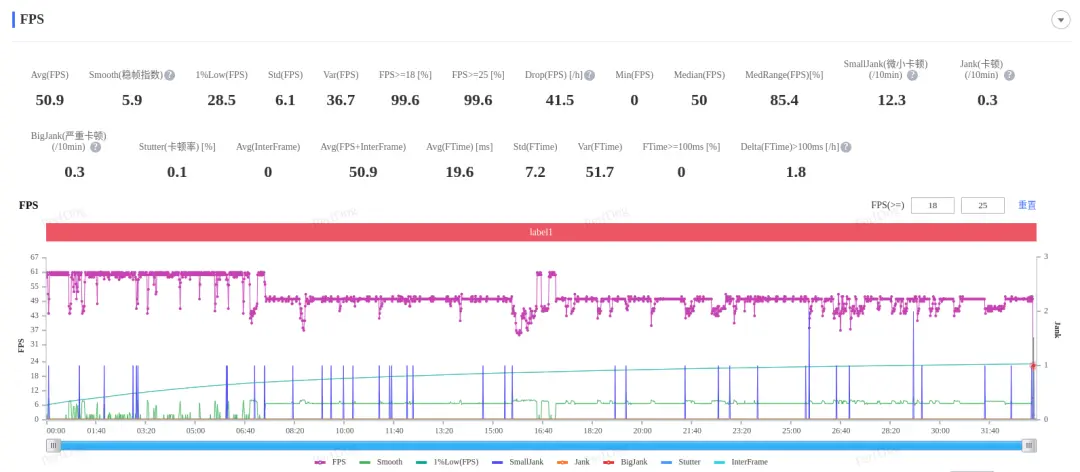Toggle Stutter legend entry
The width and height of the screenshot is (1080, 472).
pos(683,462)
